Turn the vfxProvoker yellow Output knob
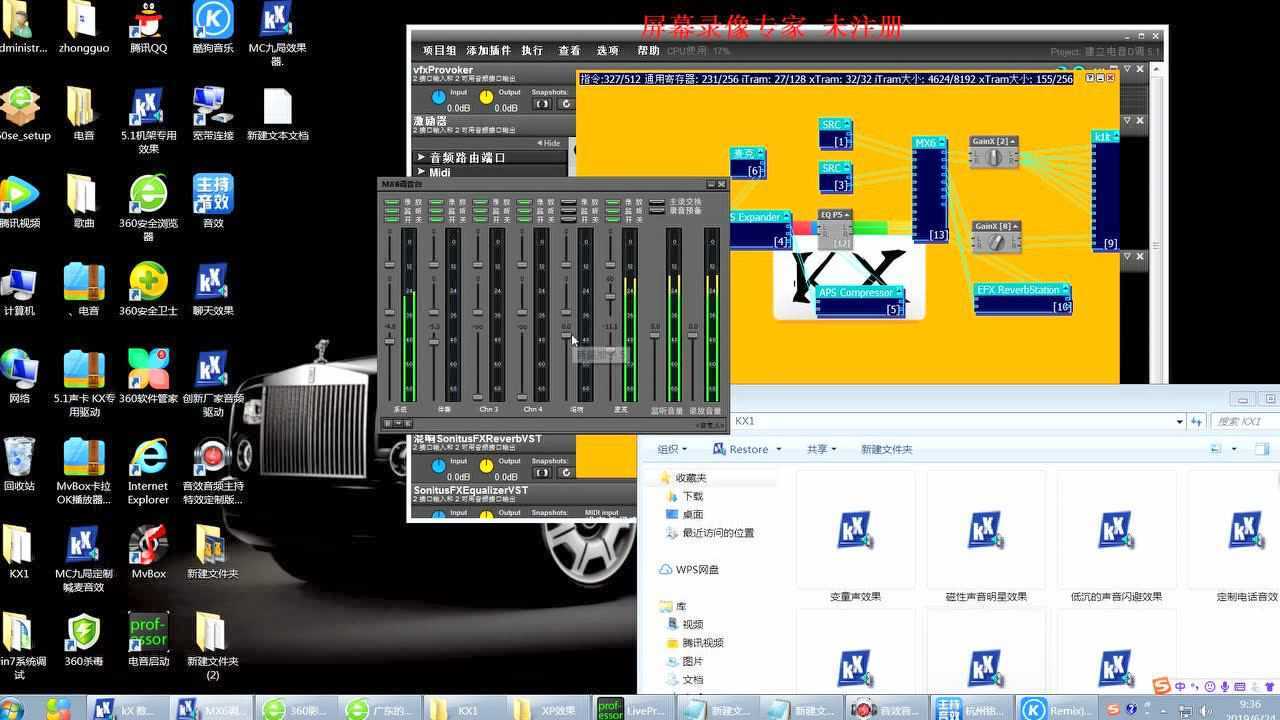The width and height of the screenshot is (1280, 720). click(x=486, y=97)
